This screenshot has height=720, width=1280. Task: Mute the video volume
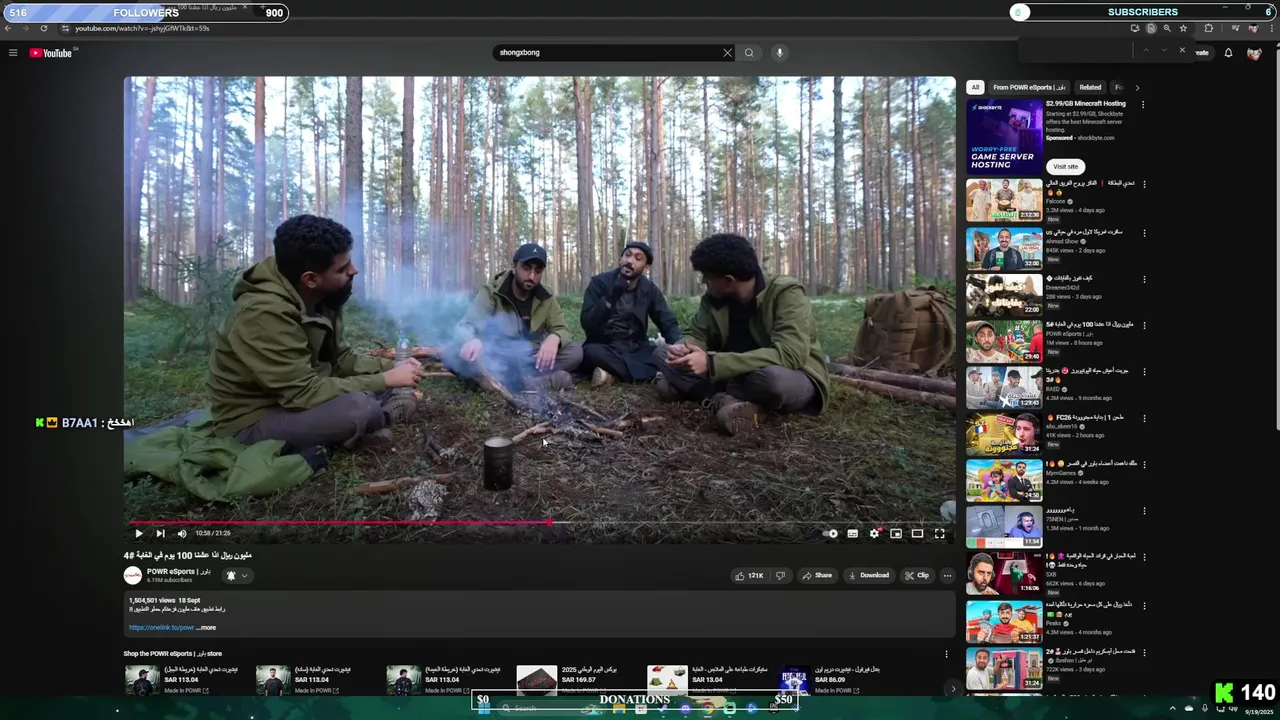tap(181, 533)
